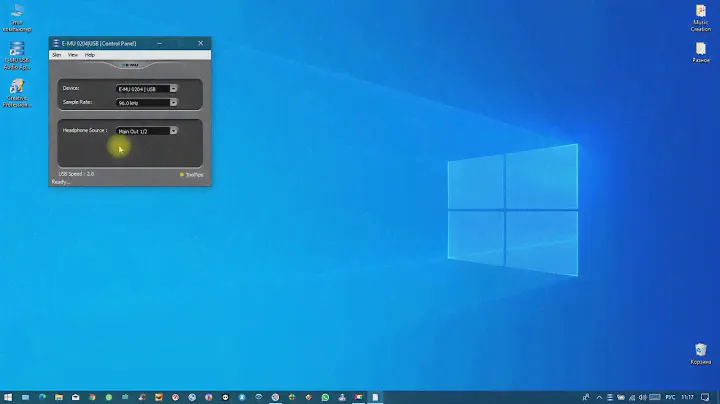720x404 pixels.
Task: Open the Recycle Bin desktop icon
Action: tap(701, 351)
